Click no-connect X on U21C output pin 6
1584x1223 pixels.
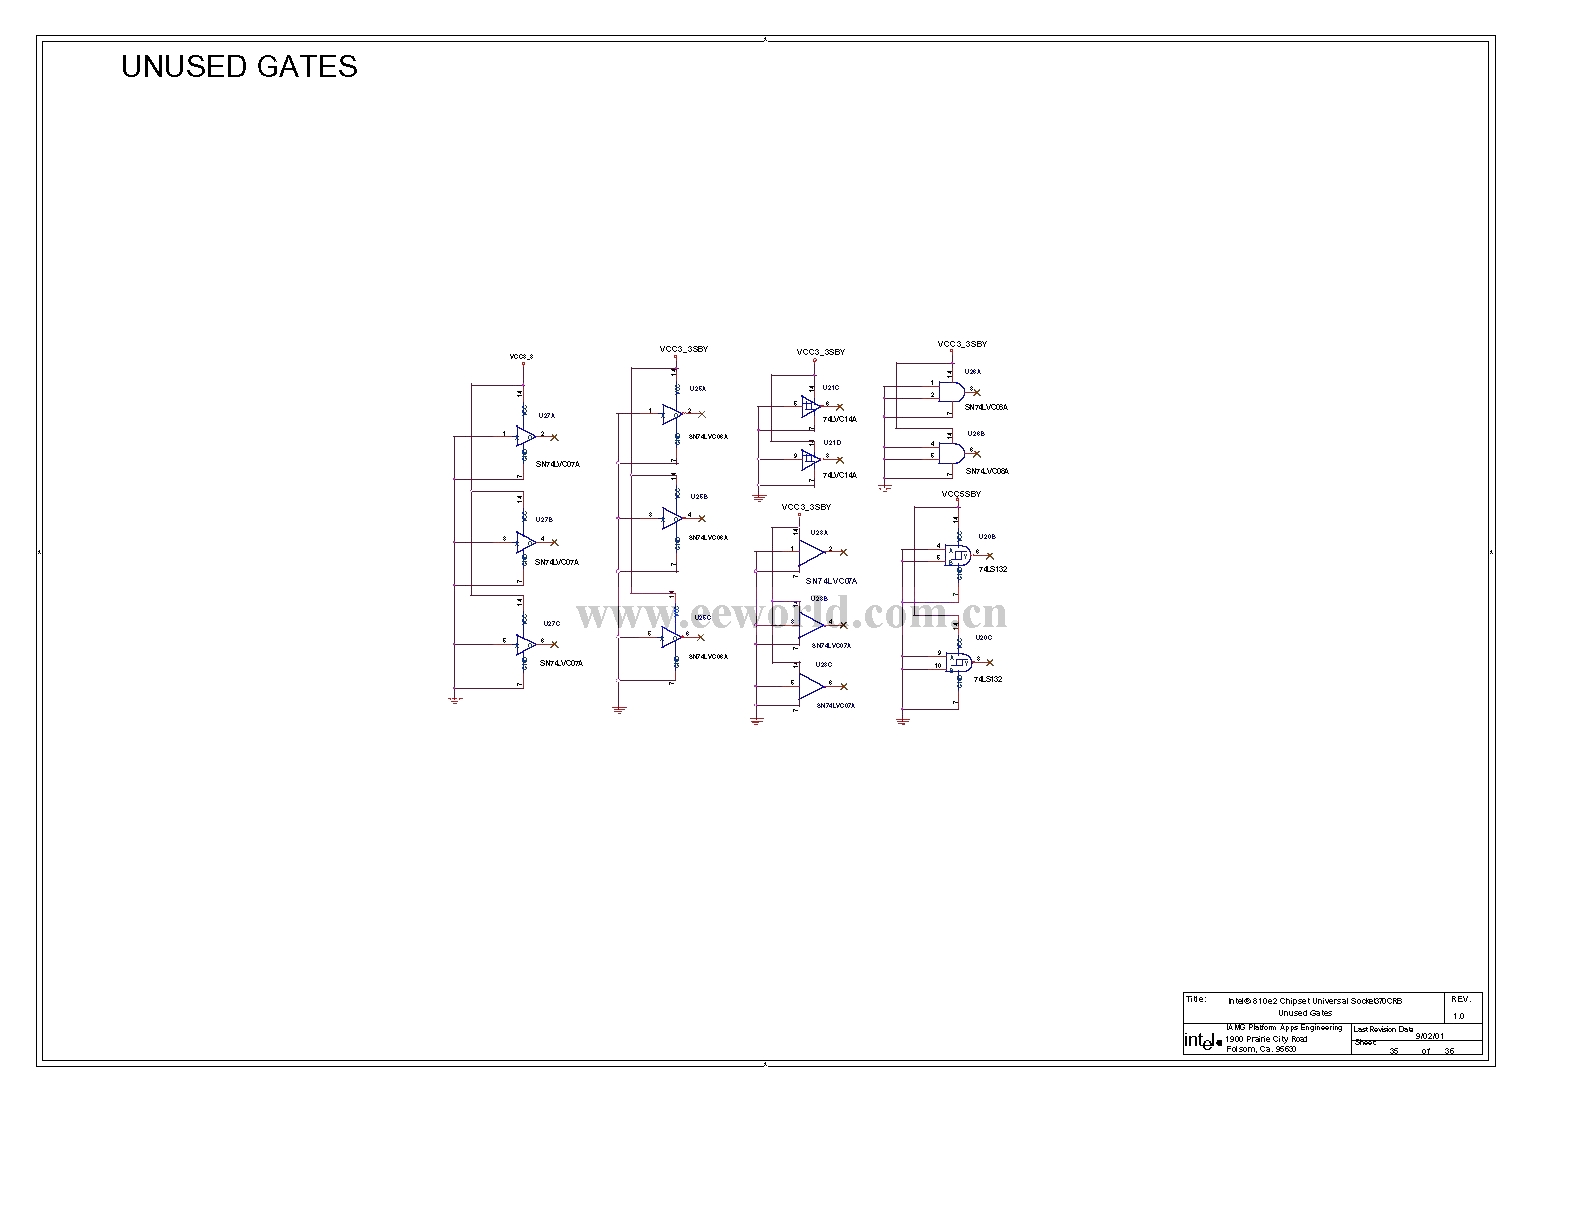coord(839,406)
